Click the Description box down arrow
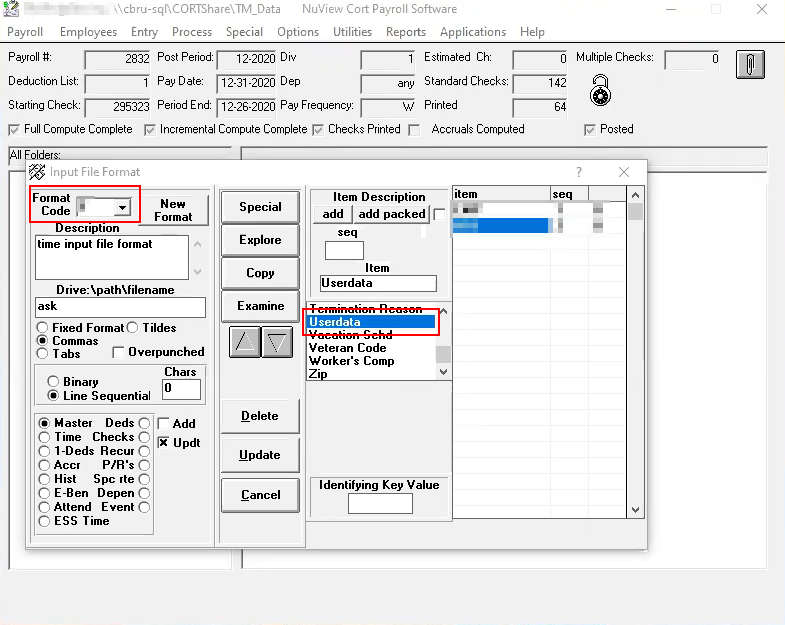 198,271
